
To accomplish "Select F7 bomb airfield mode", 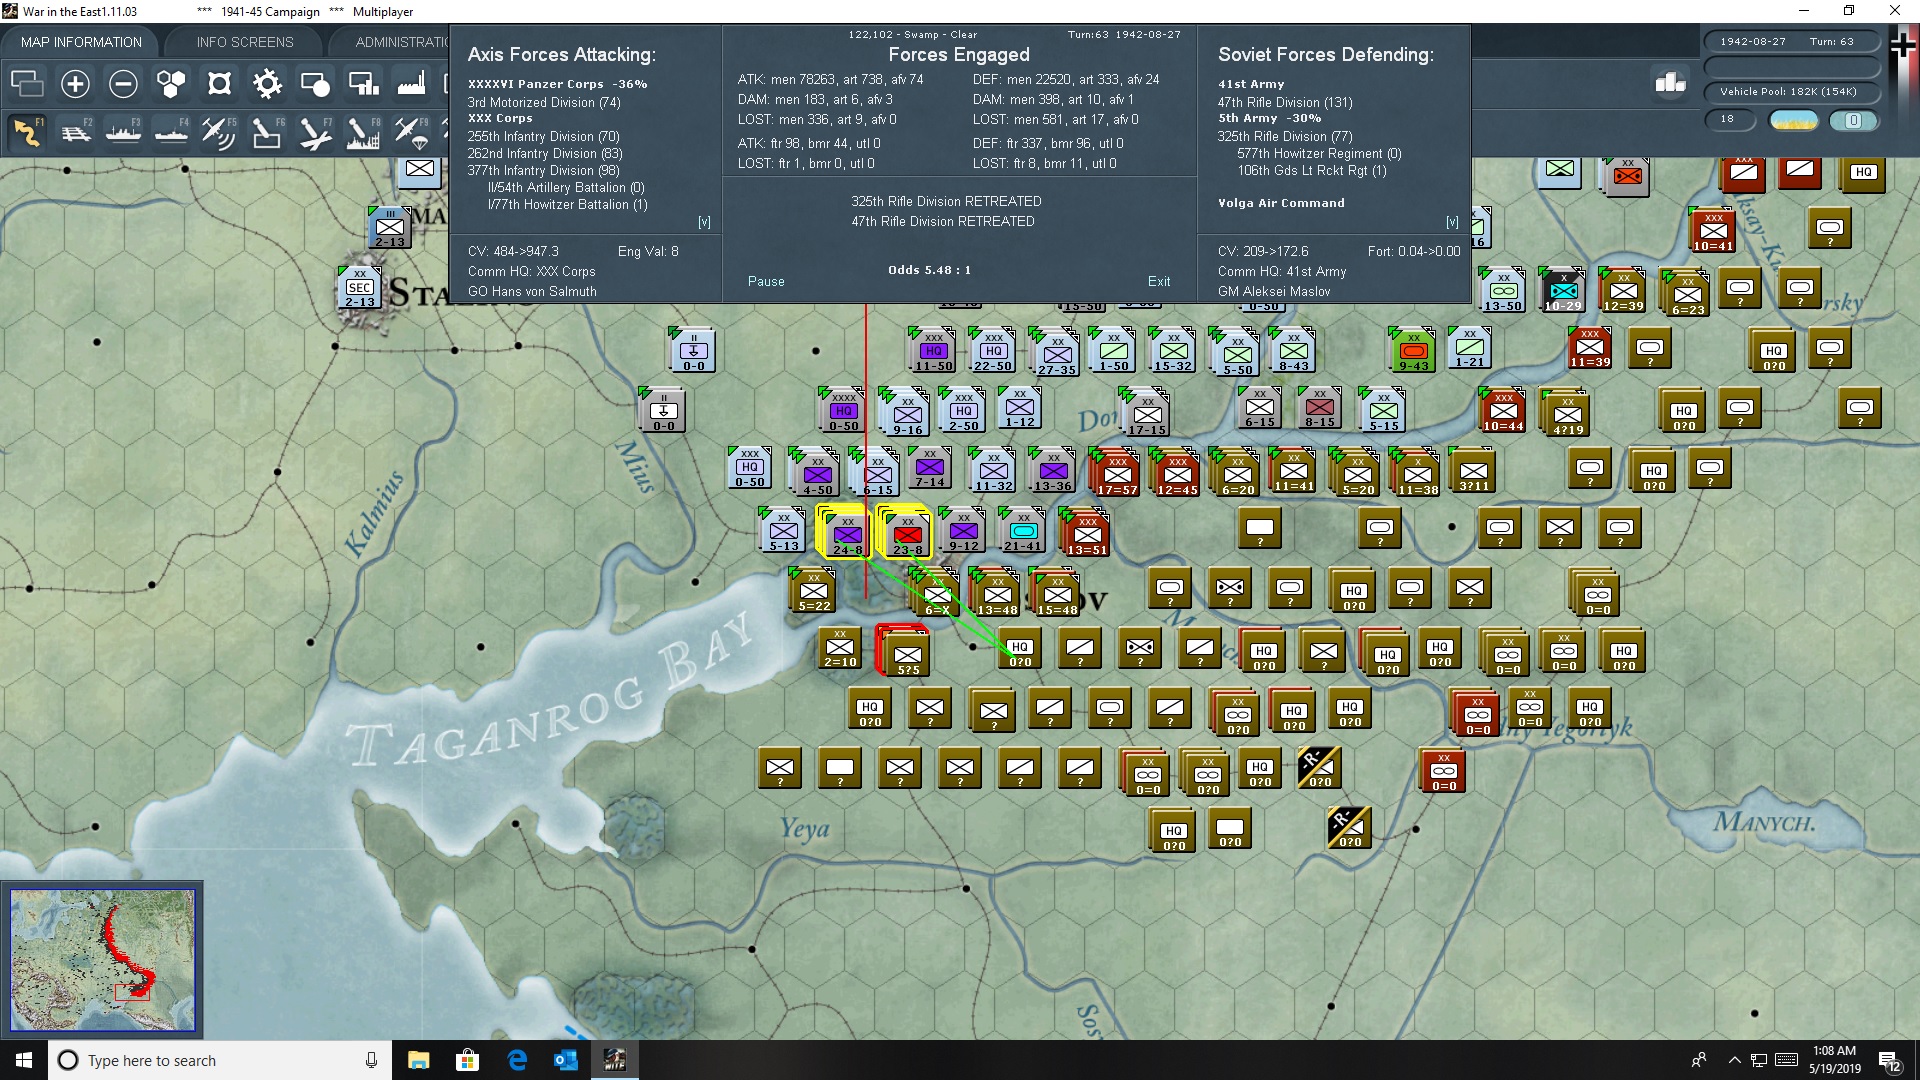I will (x=315, y=133).
